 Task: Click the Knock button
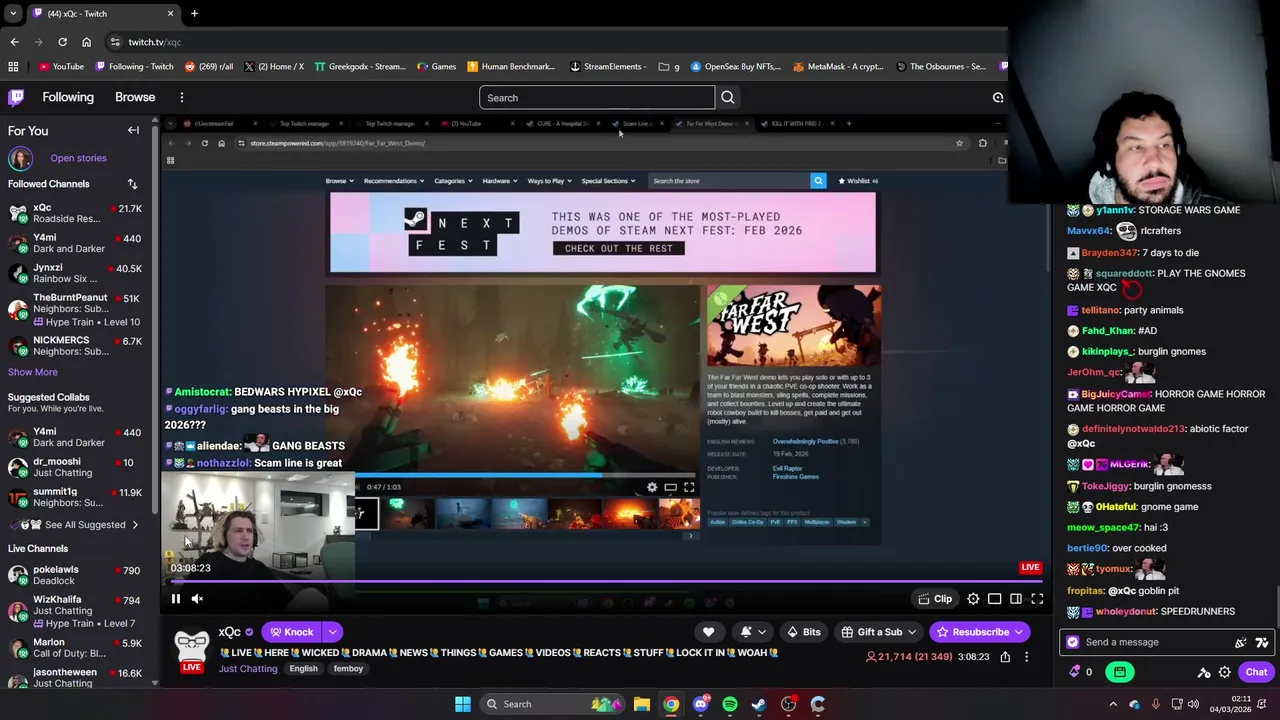click(292, 632)
